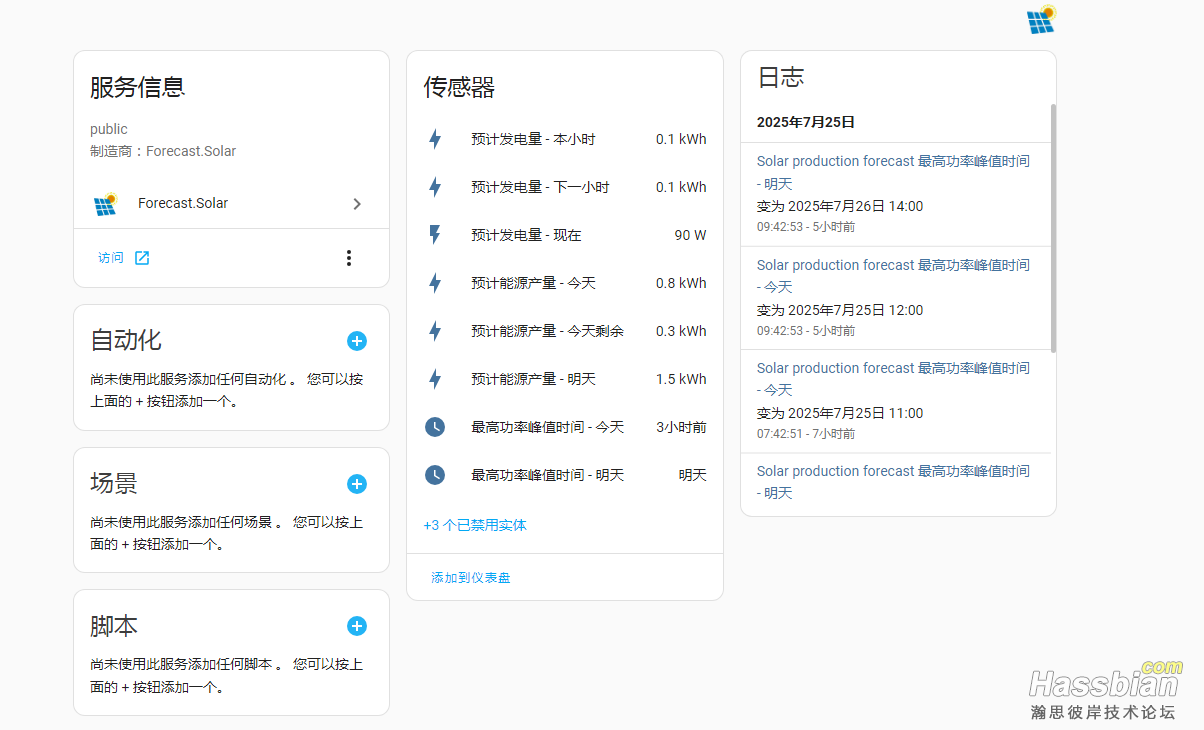Click the 2025年7月25日 date header in log
Viewport: 1204px width, 730px height.
point(806,122)
